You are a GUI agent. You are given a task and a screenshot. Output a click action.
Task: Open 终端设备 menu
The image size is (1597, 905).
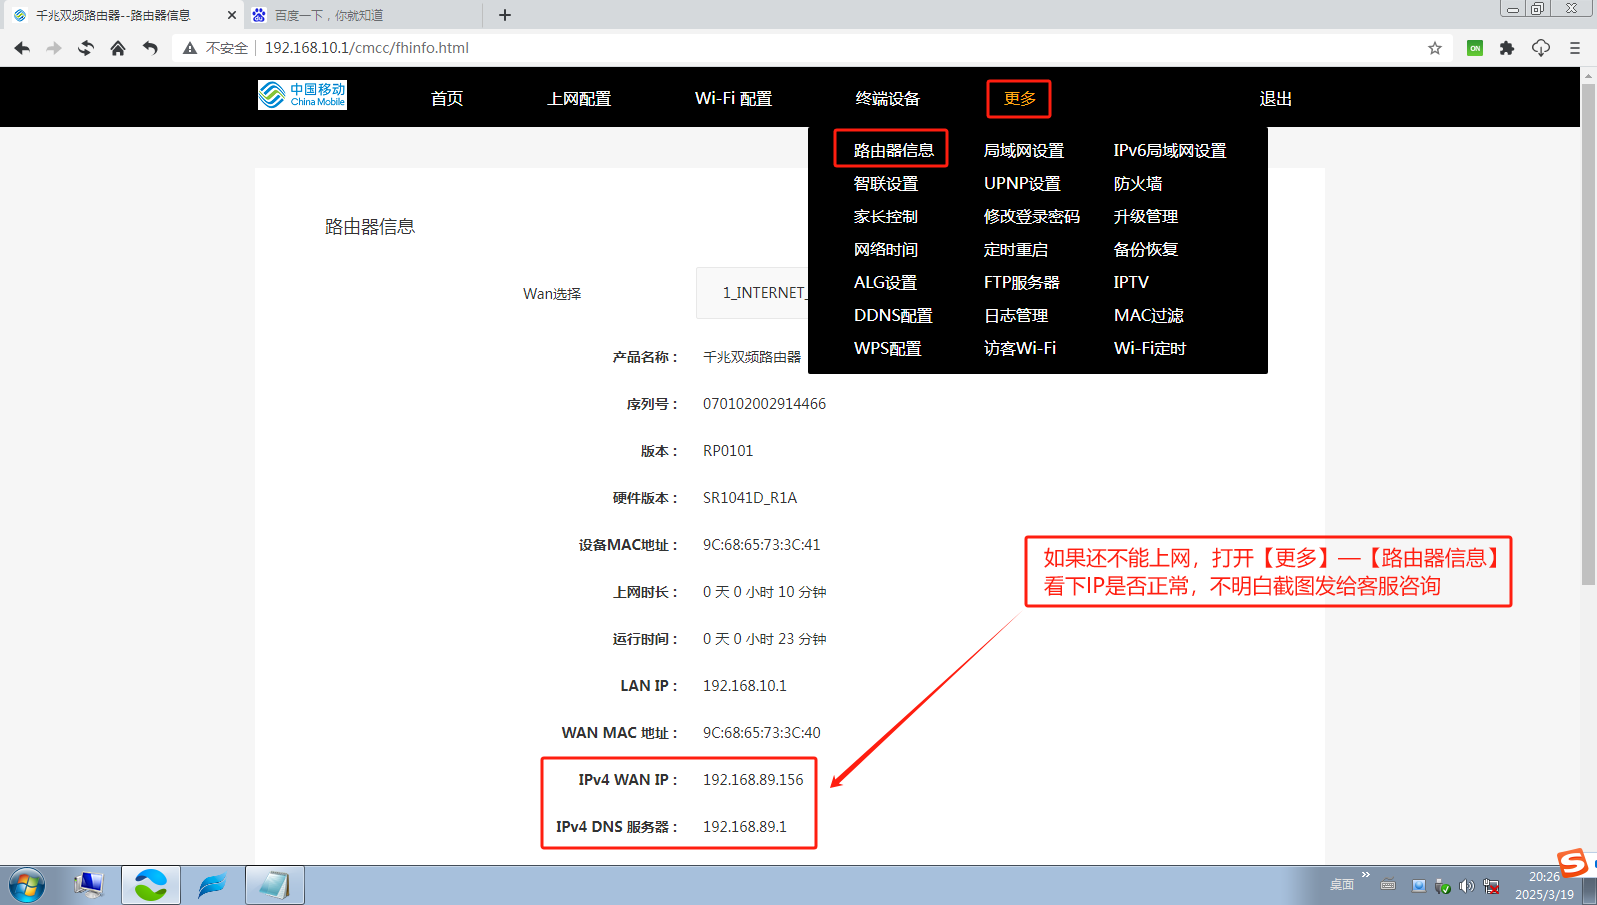point(888,98)
